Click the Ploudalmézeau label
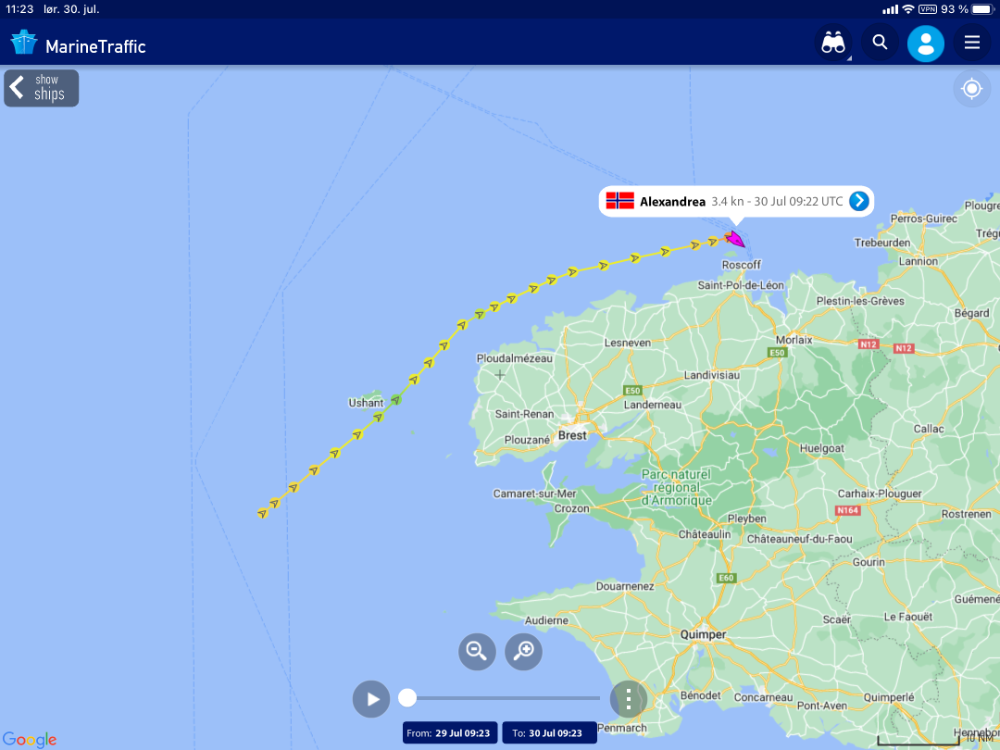This screenshot has width=1000, height=750. pyautogui.click(x=514, y=358)
